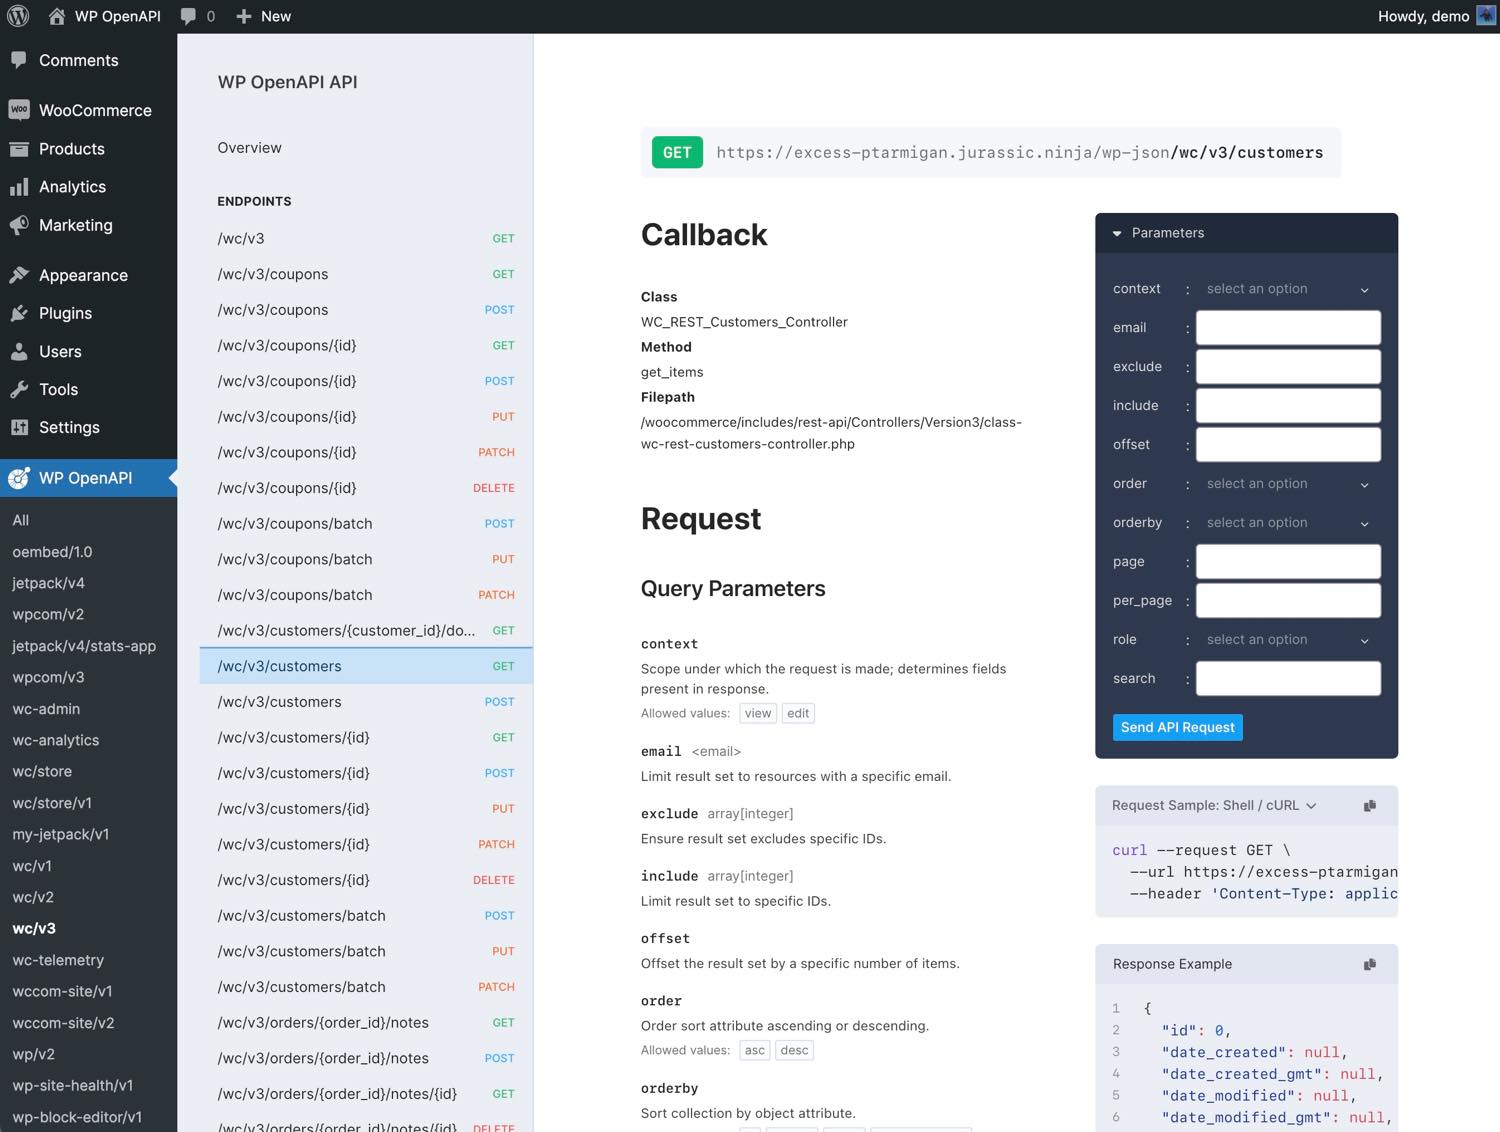Open the /wc/v3/customers/{customer_id}/do... GET endpoint

point(366,631)
